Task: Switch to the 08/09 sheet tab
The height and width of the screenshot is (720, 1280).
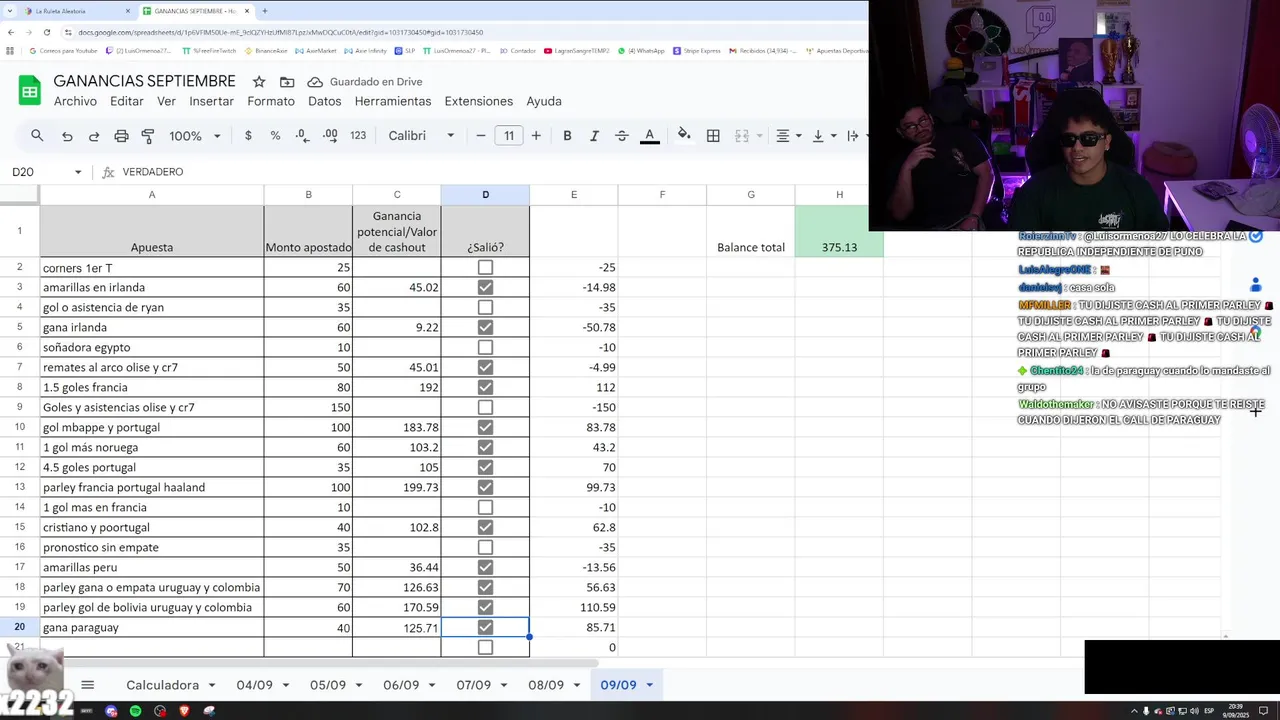Action: pyautogui.click(x=546, y=685)
